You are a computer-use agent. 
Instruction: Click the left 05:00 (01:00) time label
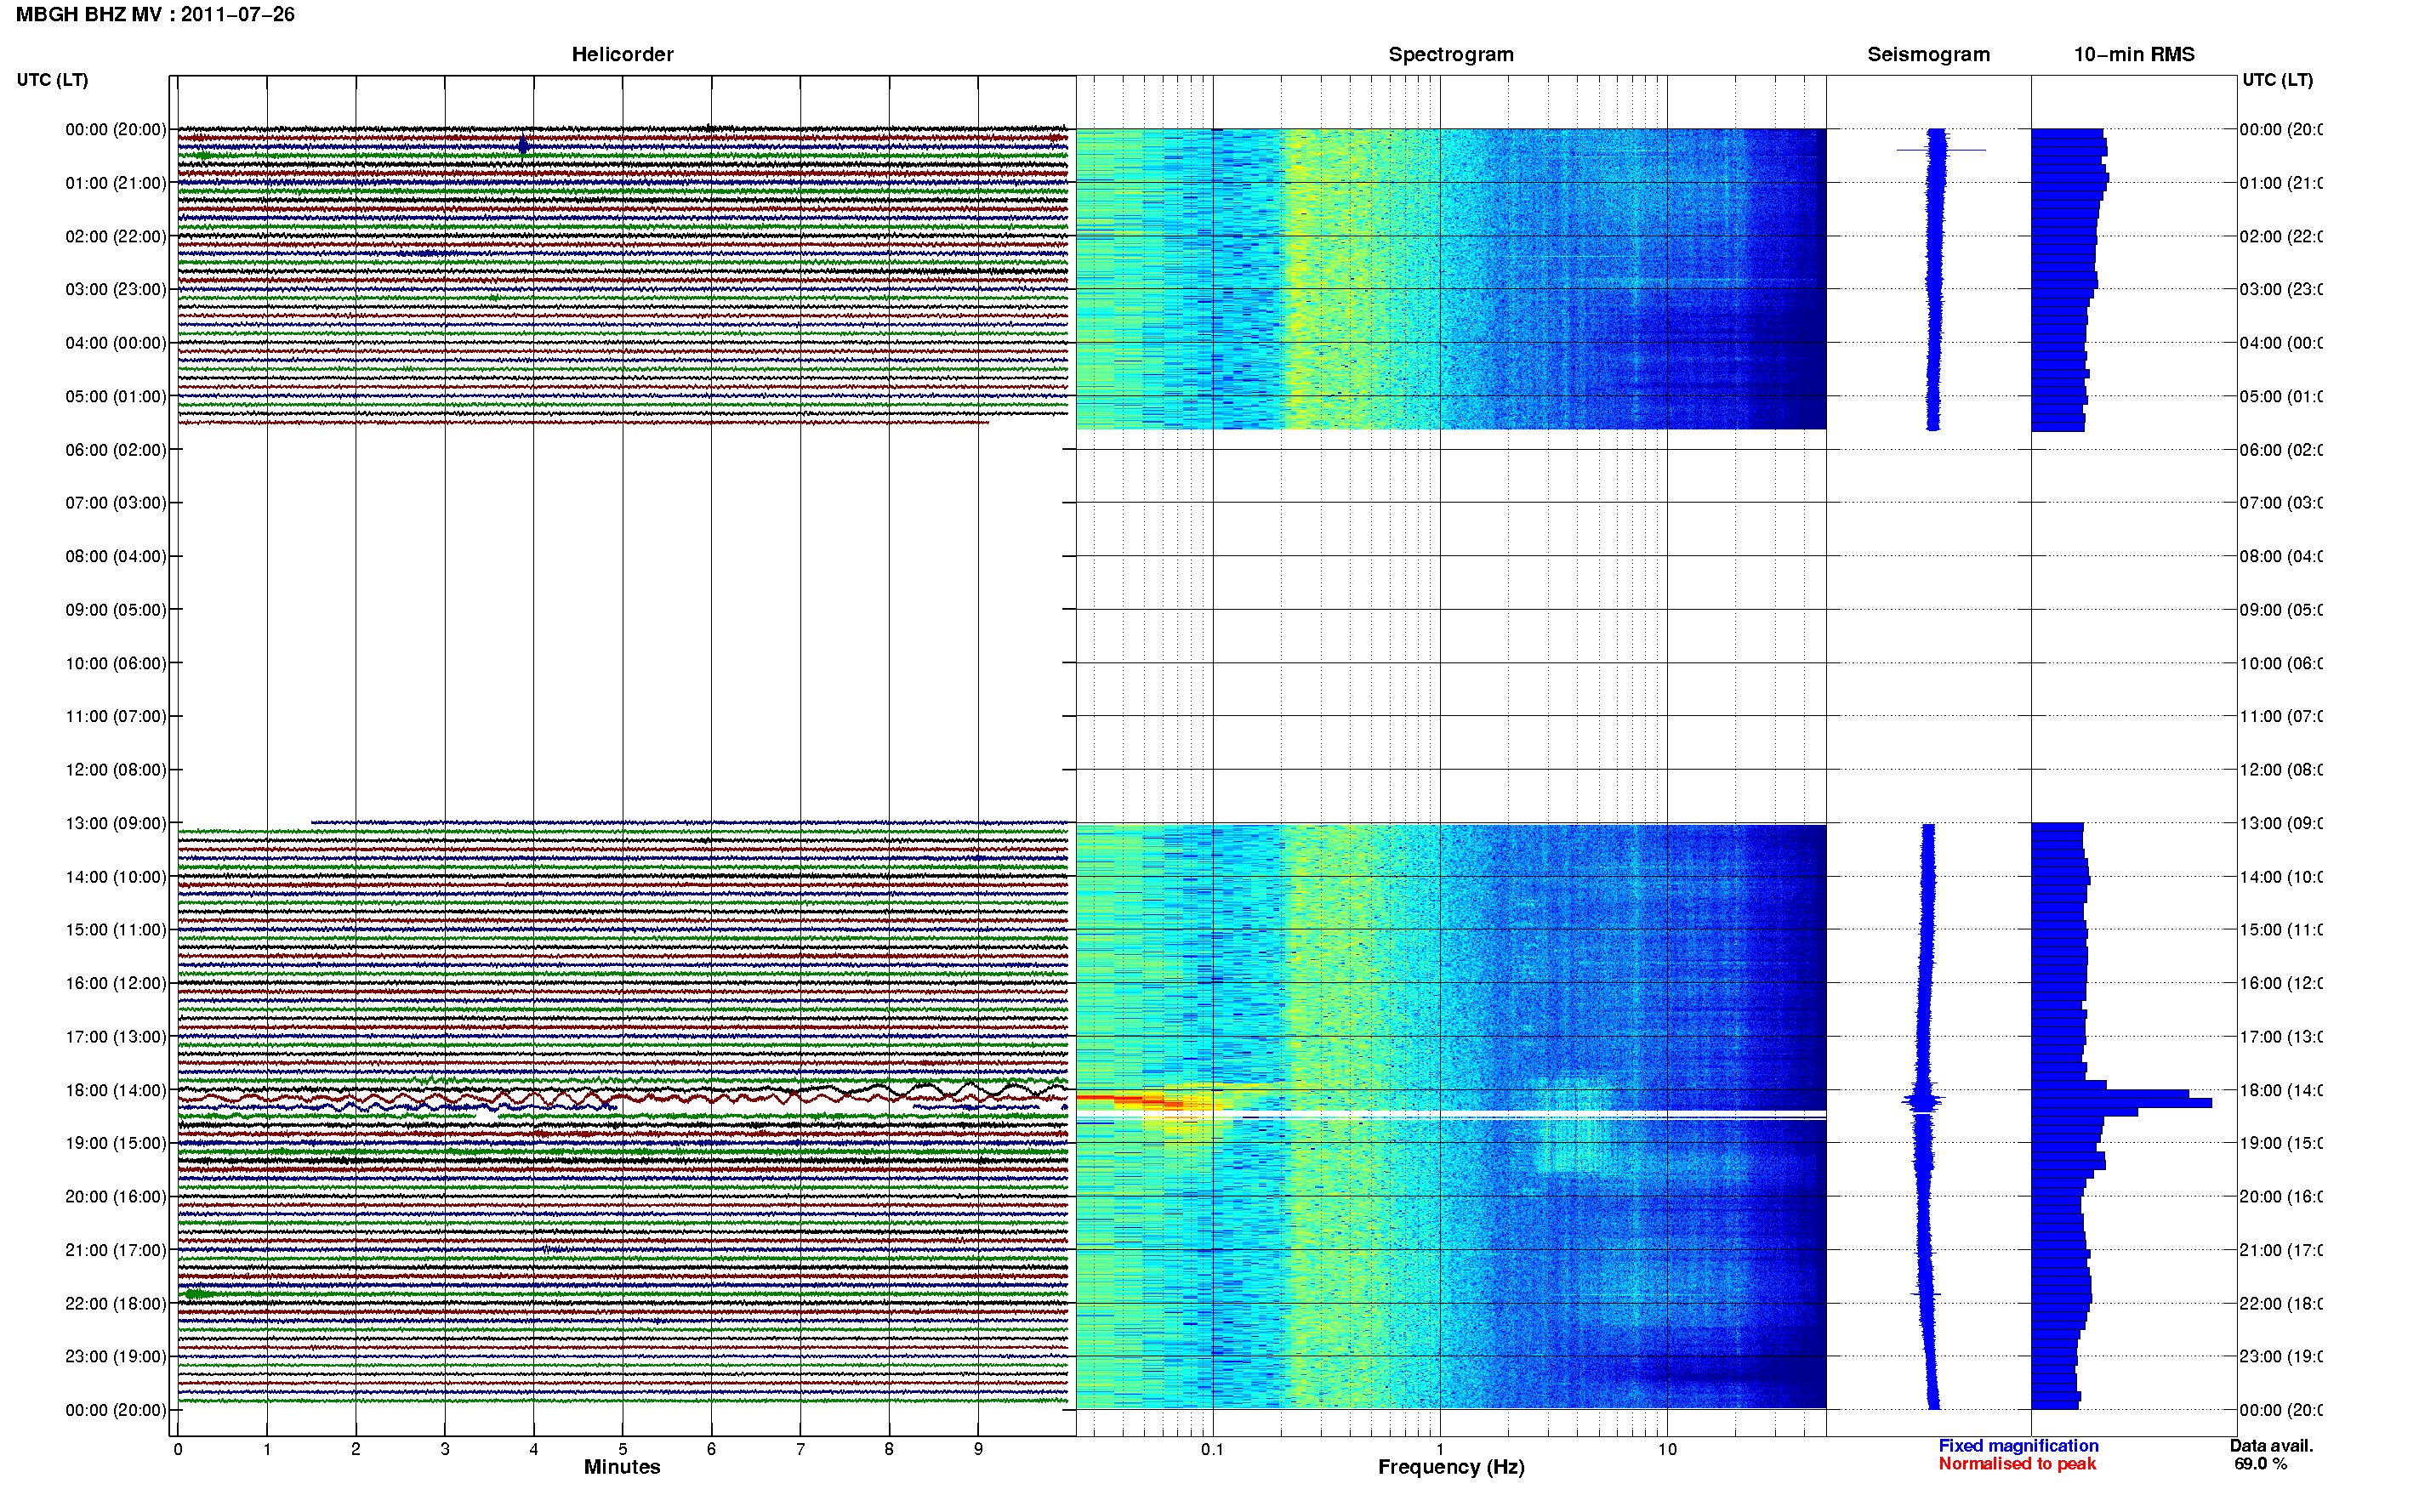click(116, 396)
